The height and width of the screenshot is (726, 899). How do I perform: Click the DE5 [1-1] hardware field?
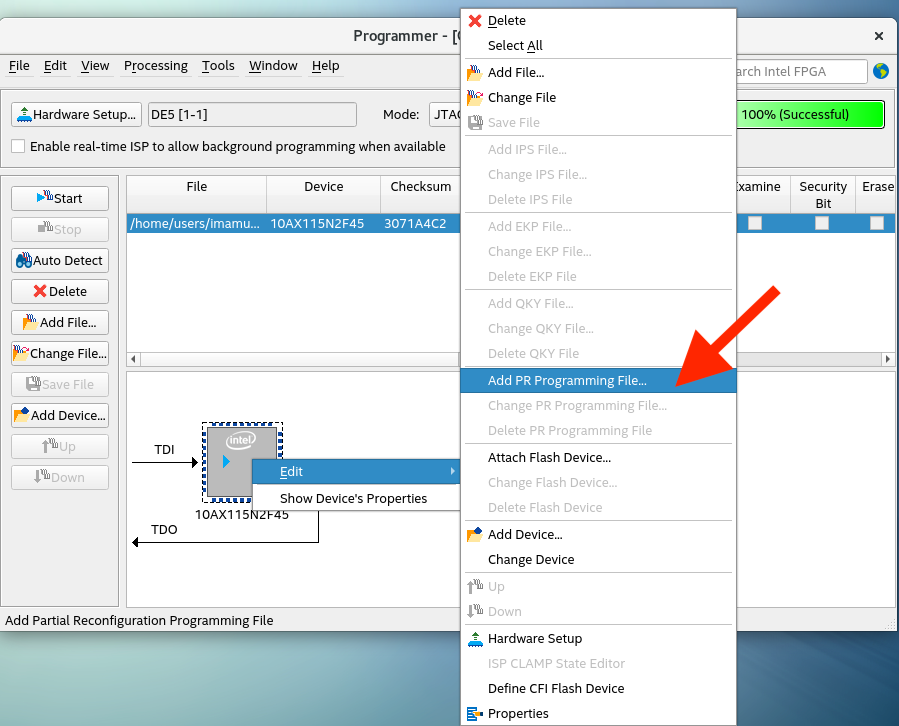click(252, 115)
